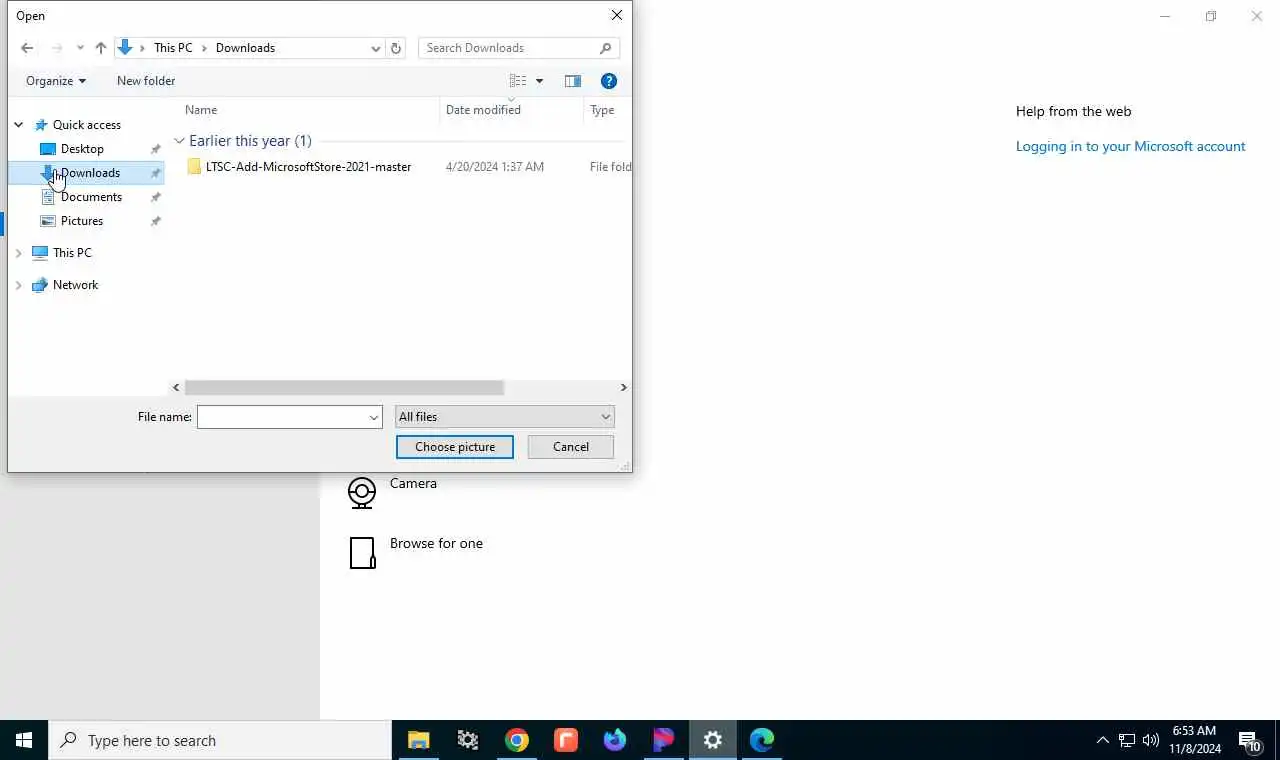
Task: Expand the This PC tree node
Action: pos(18,253)
